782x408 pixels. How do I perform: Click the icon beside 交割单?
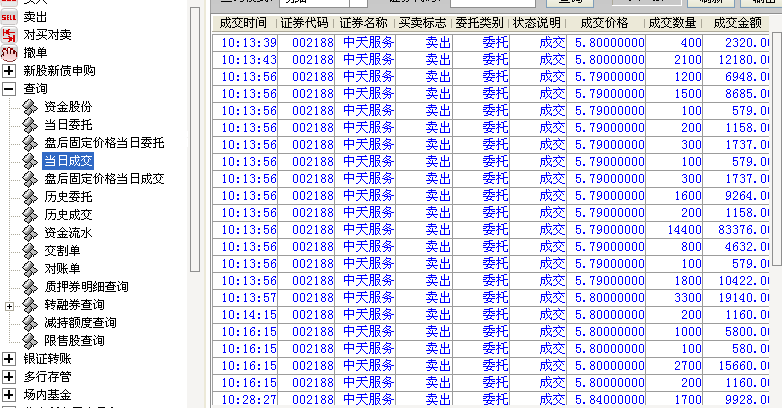coord(30,250)
